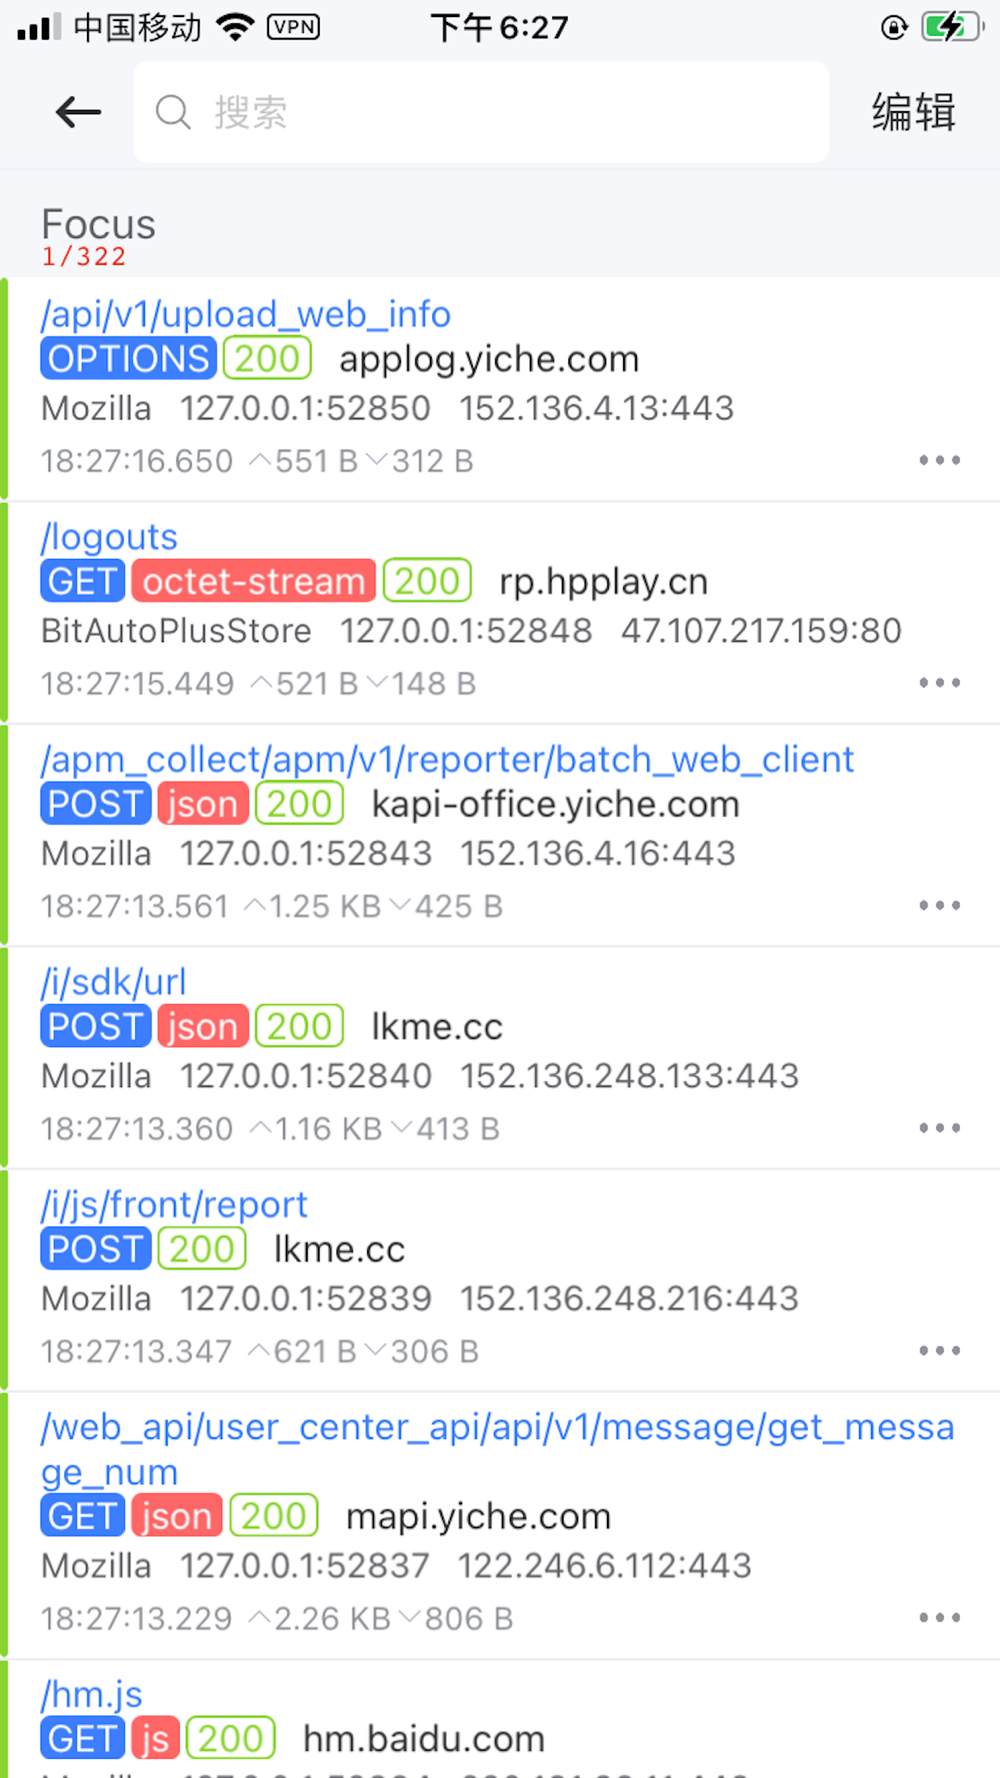Click the search magnifier icon
Screen dimensions: 1000x1778
point(173,112)
